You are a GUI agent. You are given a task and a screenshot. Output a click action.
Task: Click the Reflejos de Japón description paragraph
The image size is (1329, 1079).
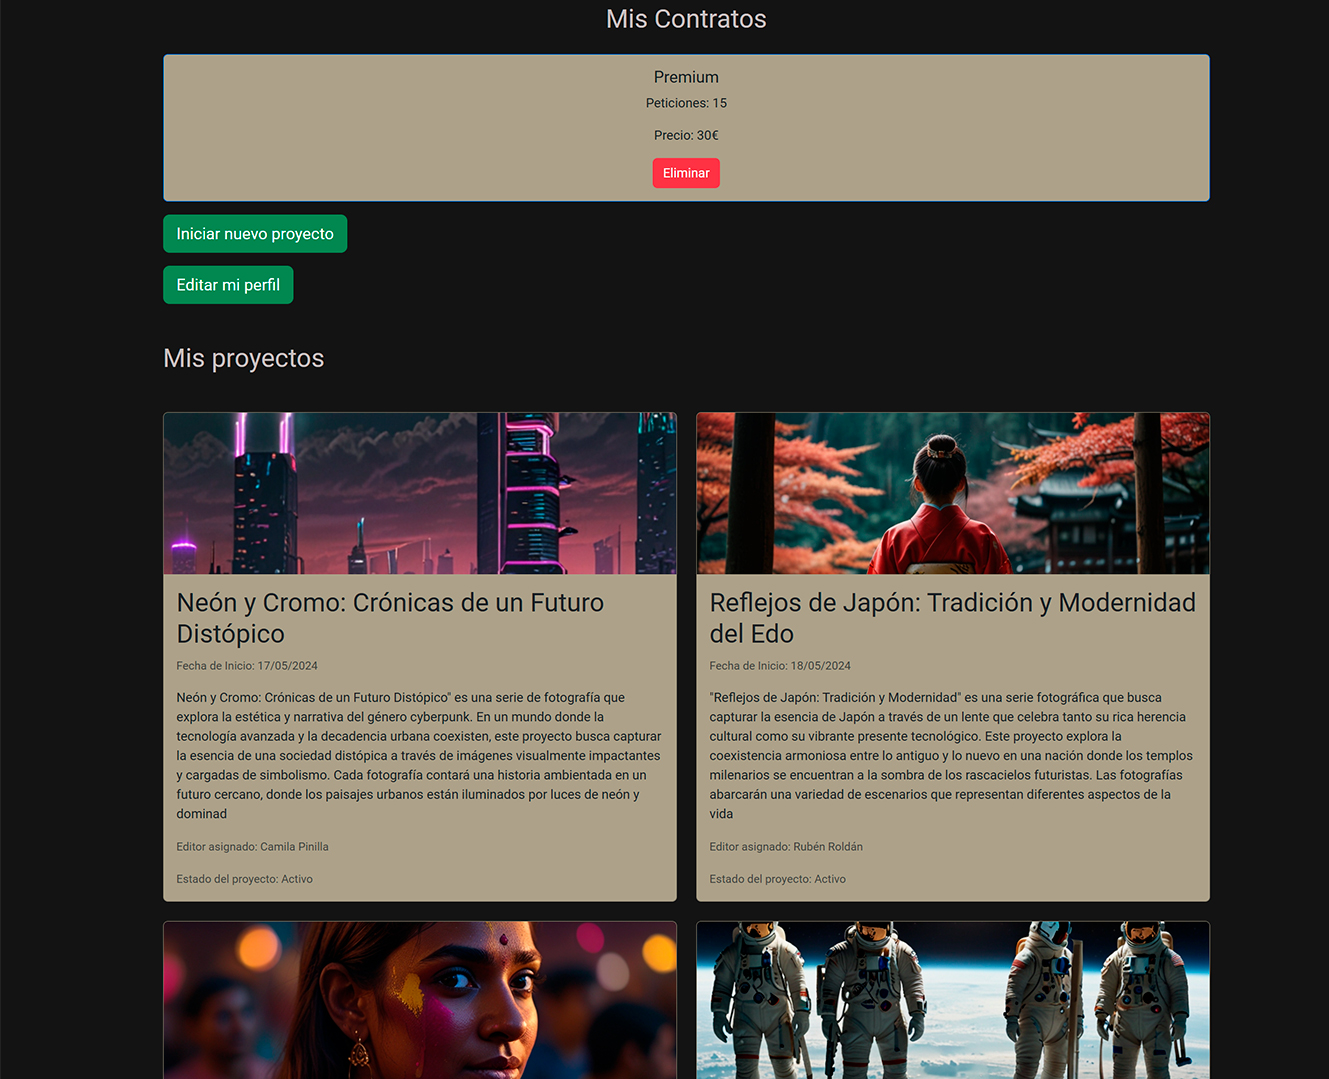pyautogui.click(x=951, y=755)
